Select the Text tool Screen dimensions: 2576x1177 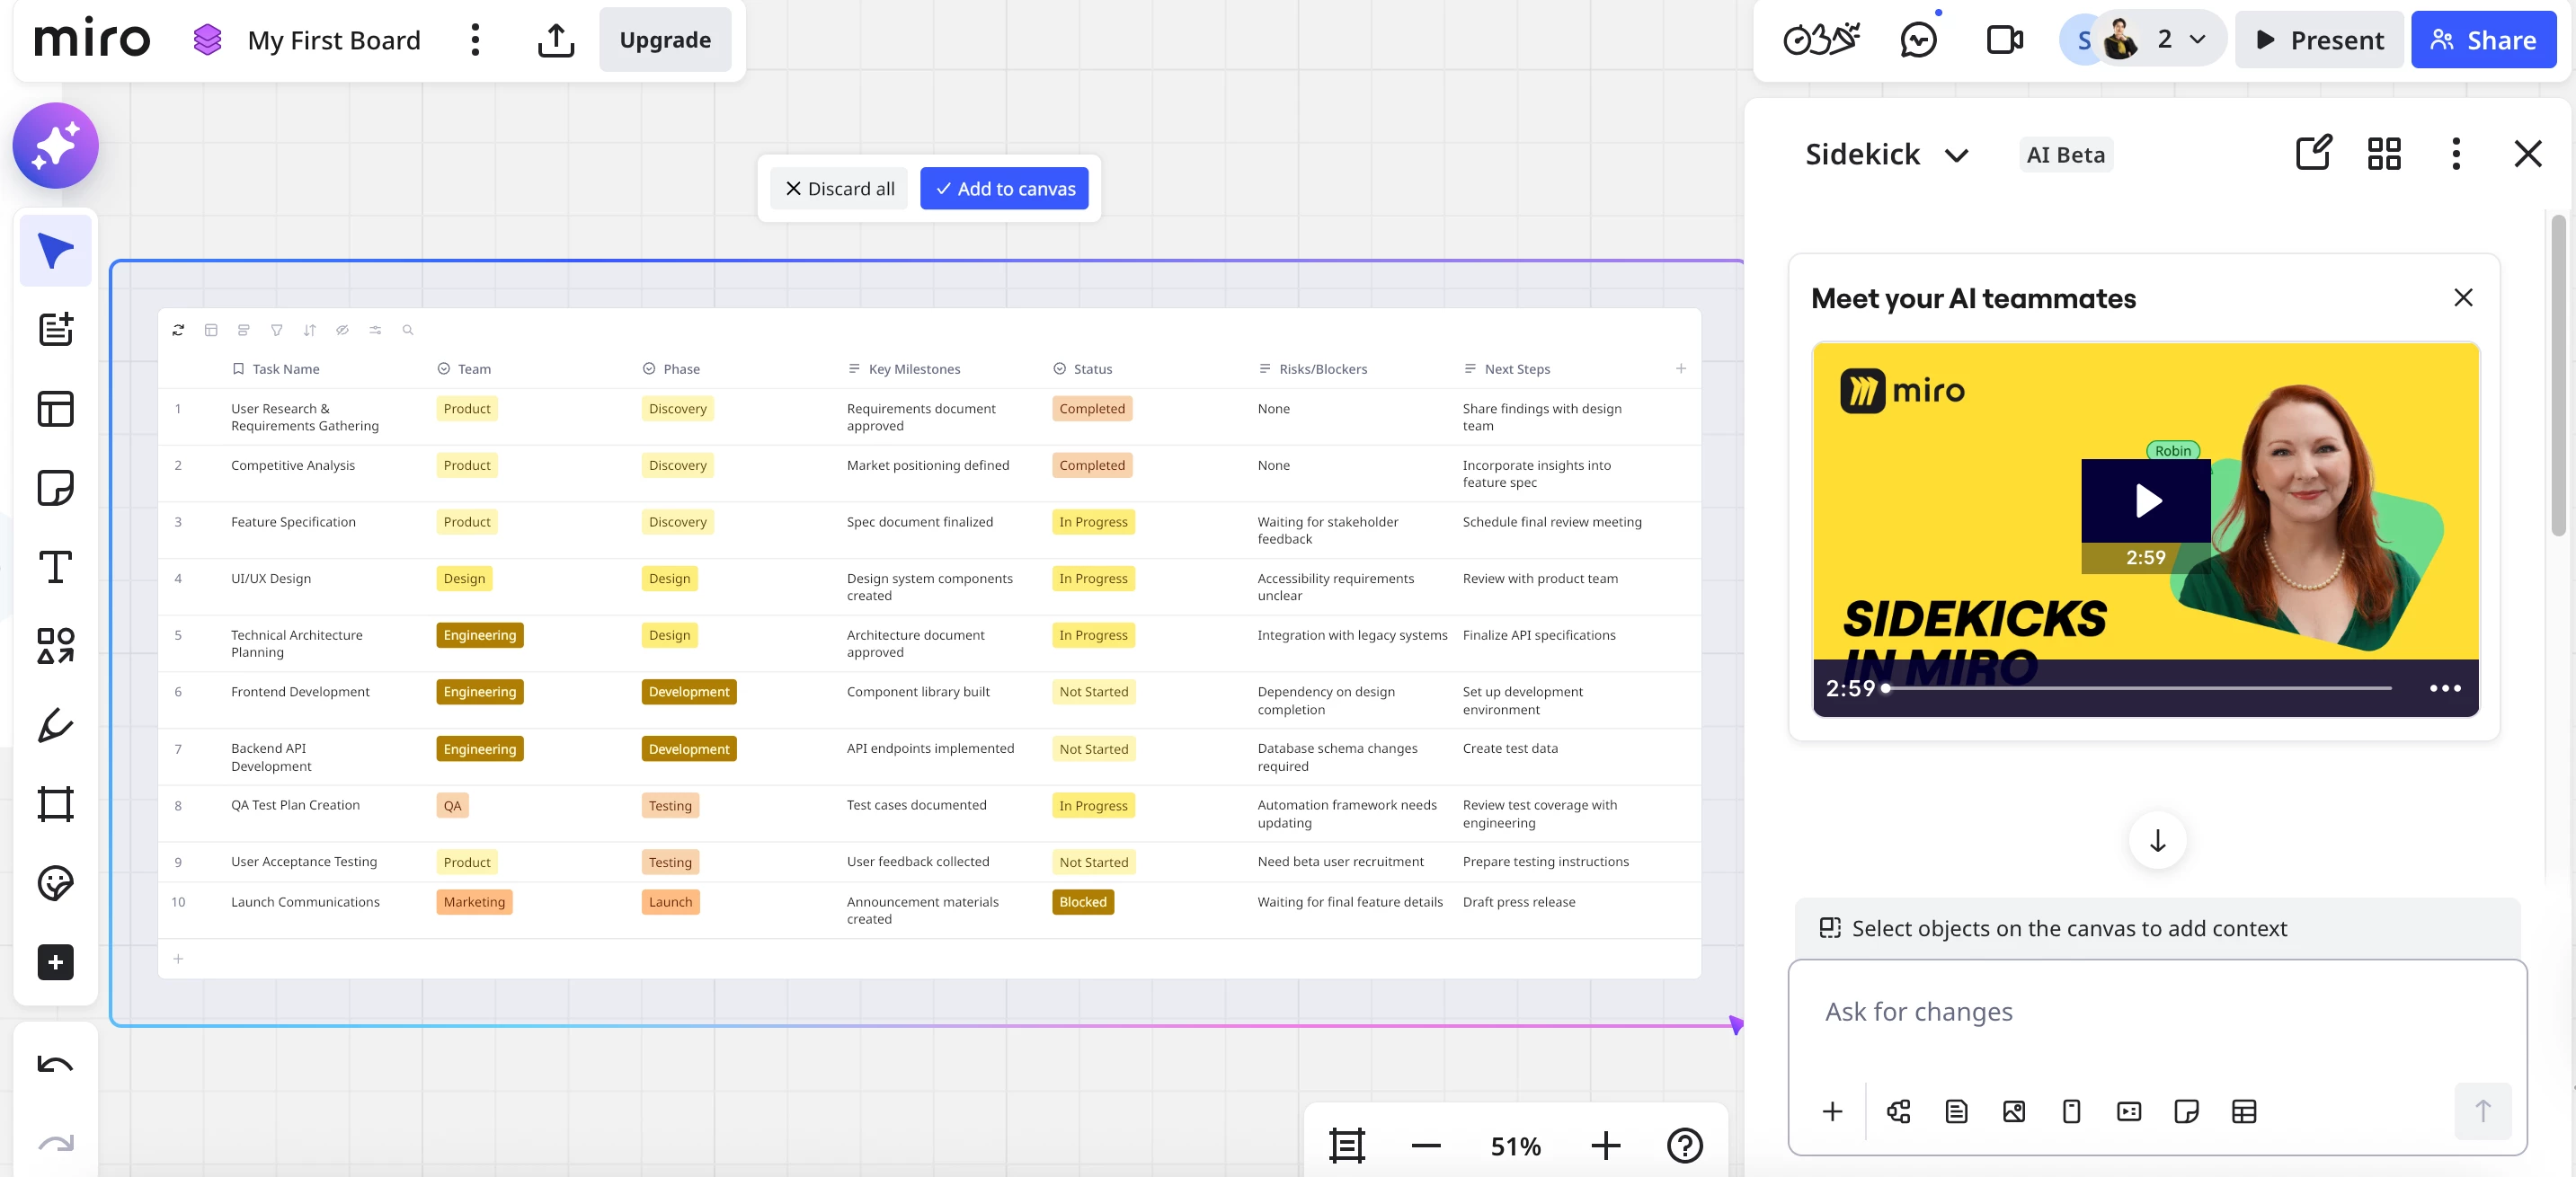[x=55, y=567]
